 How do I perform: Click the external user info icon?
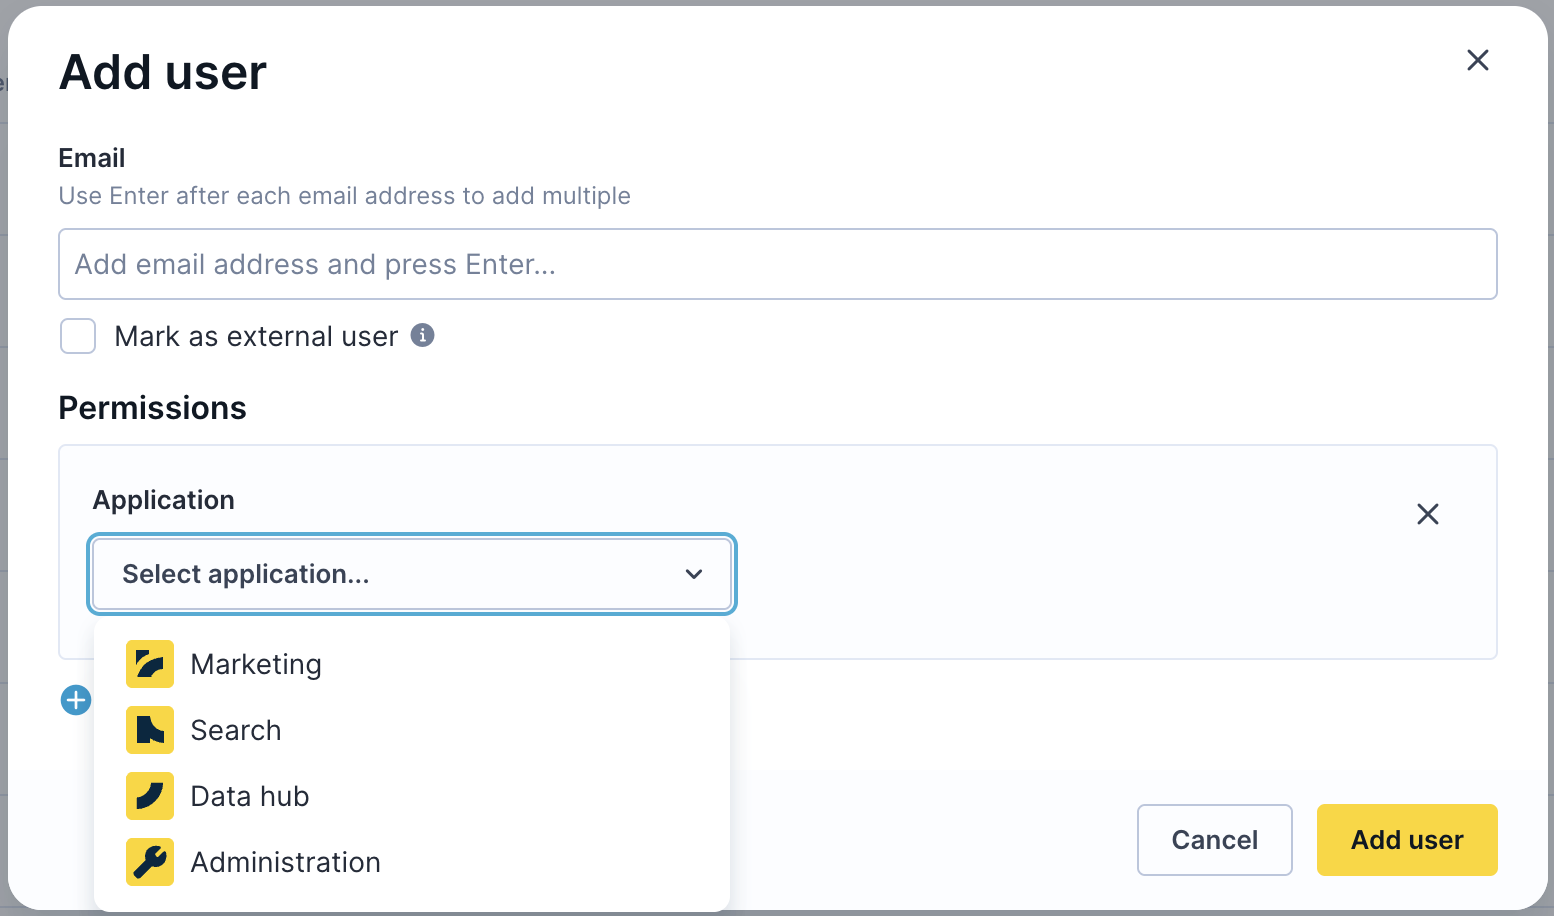(x=423, y=335)
